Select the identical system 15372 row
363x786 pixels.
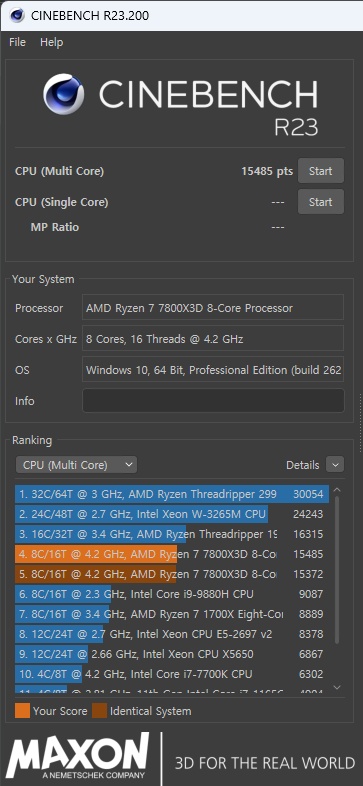pos(172,573)
